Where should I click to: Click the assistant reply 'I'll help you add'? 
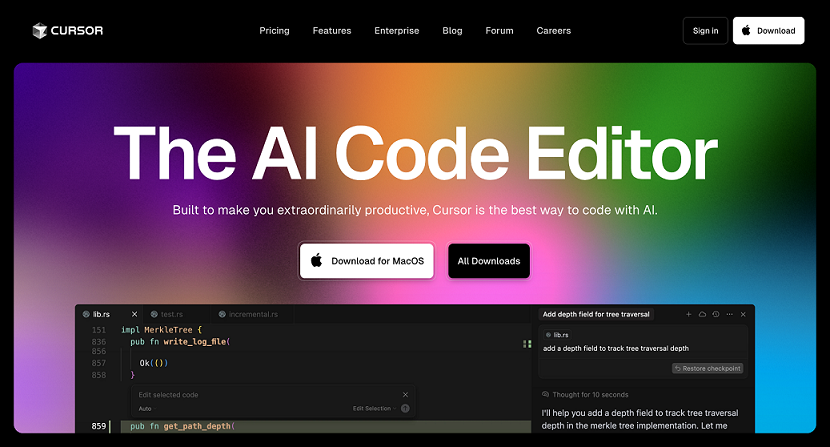point(639,419)
